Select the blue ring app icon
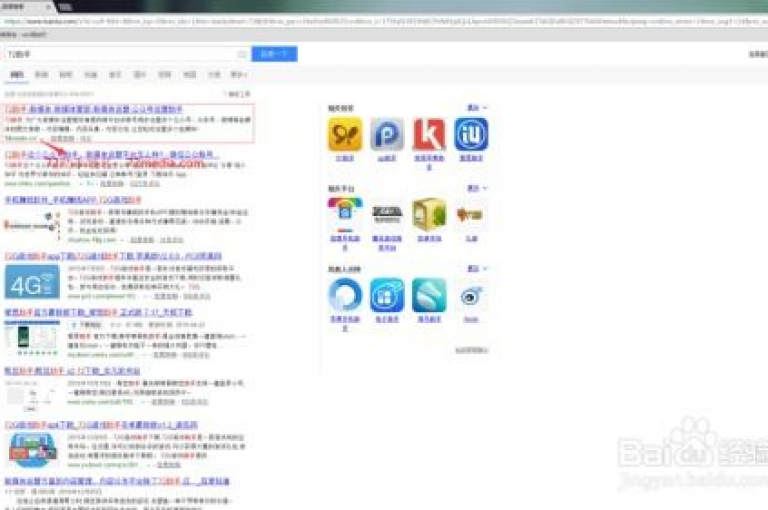This screenshot has height=510, width=768. coord(345,295)
